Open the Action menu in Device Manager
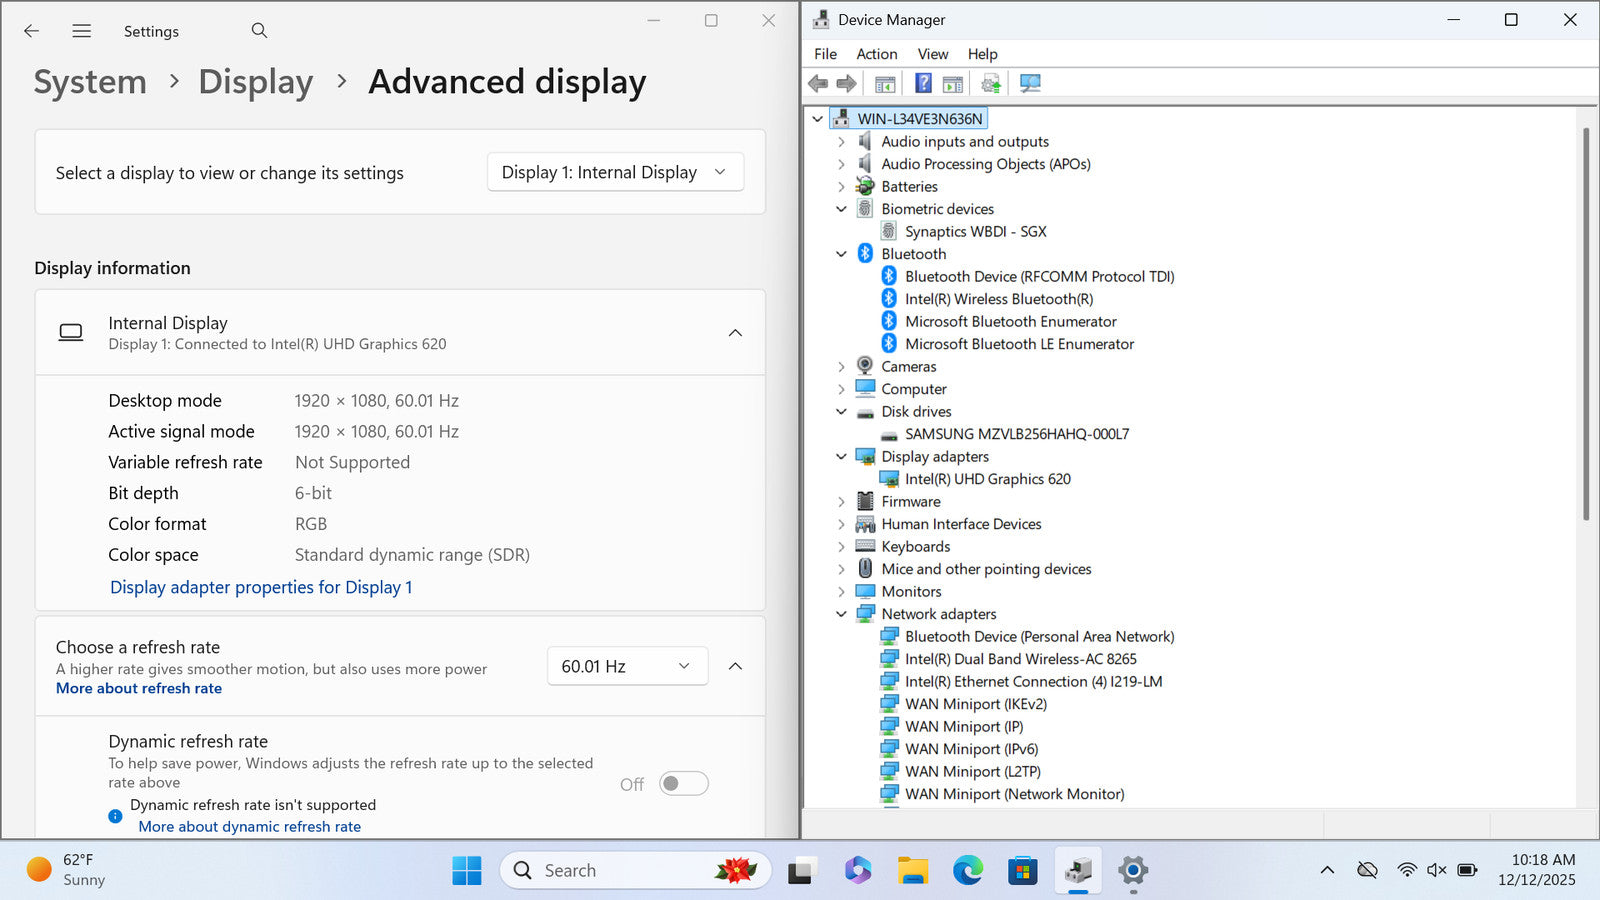Image resolution: width=1600 pixels, height=900 pixels. [x=876, y=54]
